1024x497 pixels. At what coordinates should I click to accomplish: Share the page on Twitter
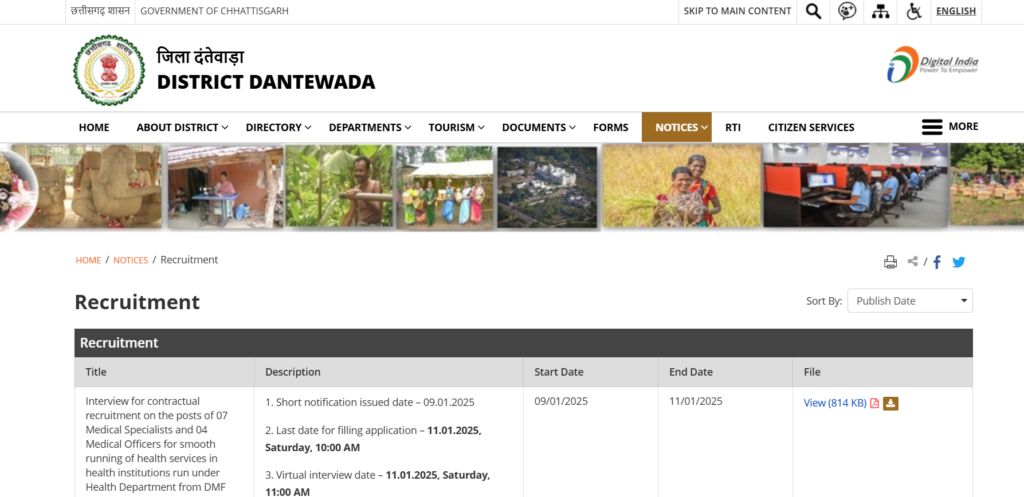click(959, 262)
